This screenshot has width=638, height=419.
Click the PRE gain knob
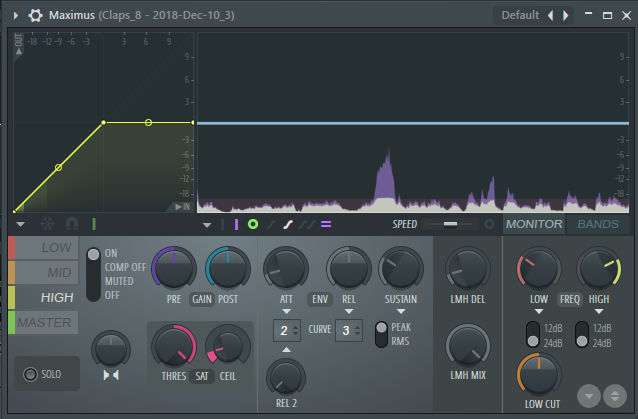[174, 268]
